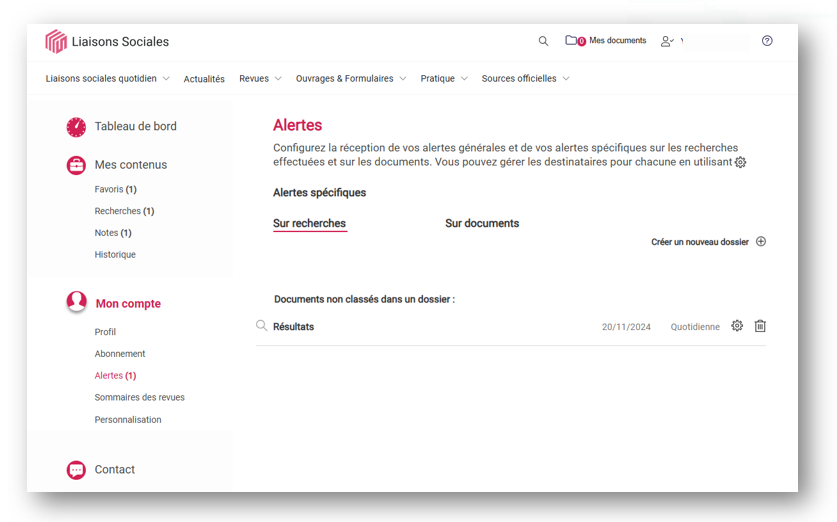Viewport: 837px width, 522px height.
Task: Expand the Revues menu chevron
Action: pyautogui.click(x=278, y=78)
